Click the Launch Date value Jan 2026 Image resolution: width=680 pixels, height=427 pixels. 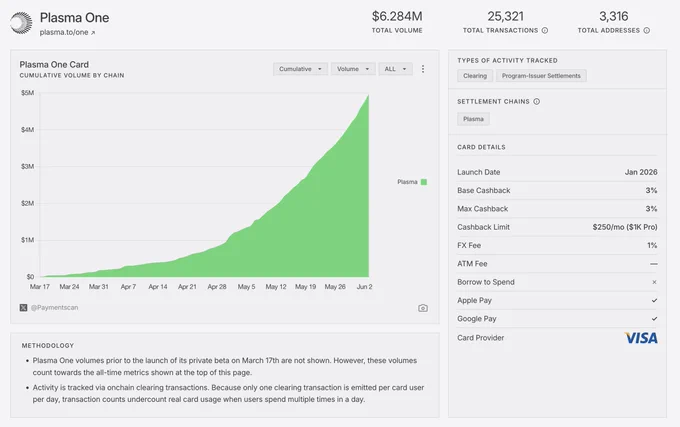tap(641, 172)
